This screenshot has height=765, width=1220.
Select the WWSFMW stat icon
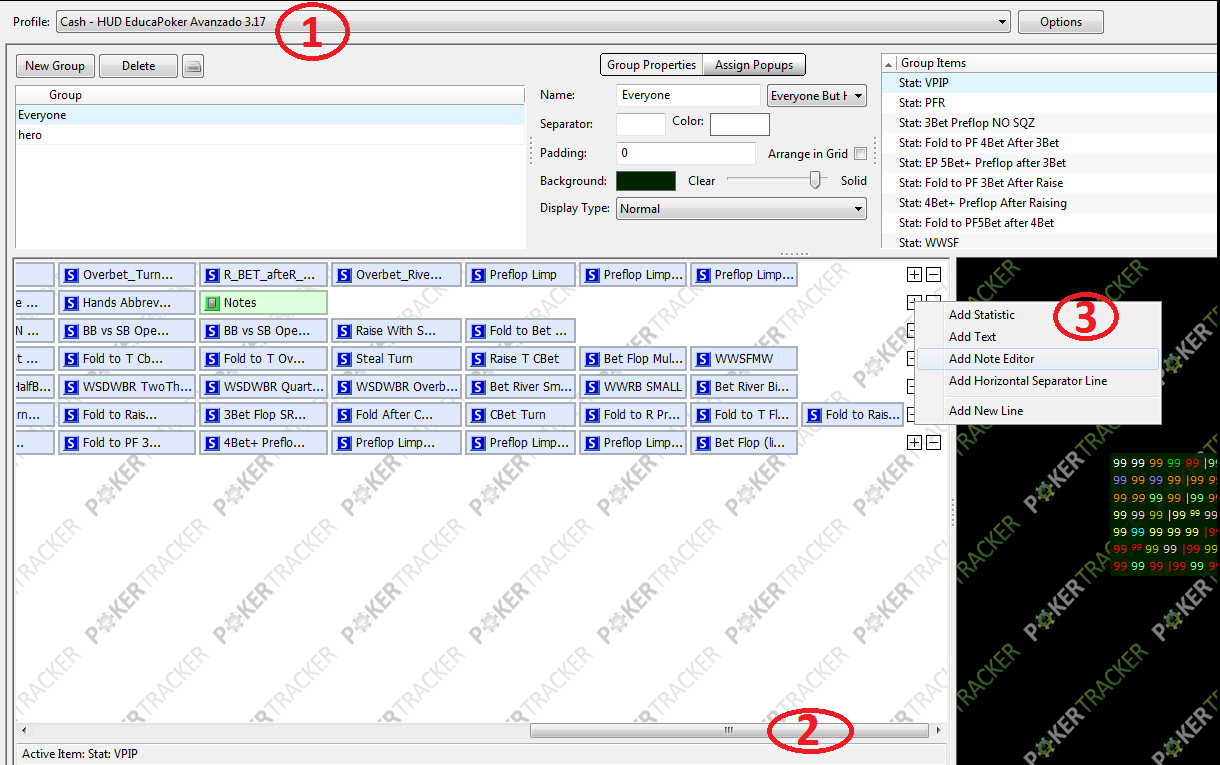click(x=702, y=359)
